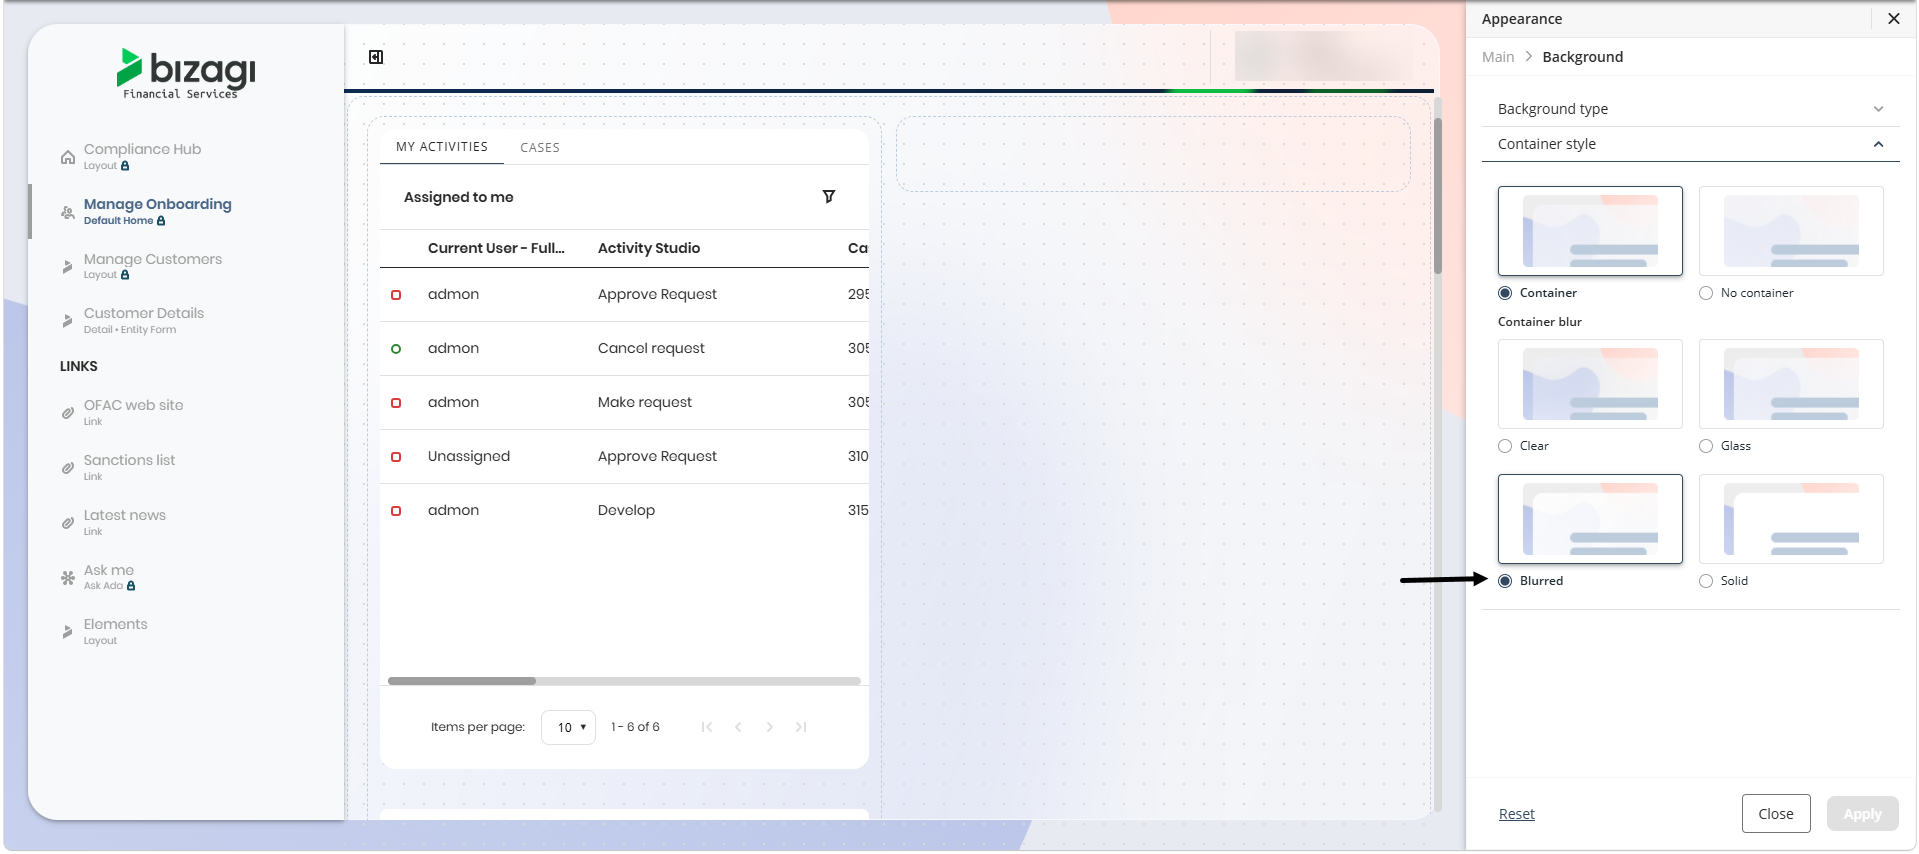
Task: Click the Customer Details sidebar icon
Action: point(68,321)
